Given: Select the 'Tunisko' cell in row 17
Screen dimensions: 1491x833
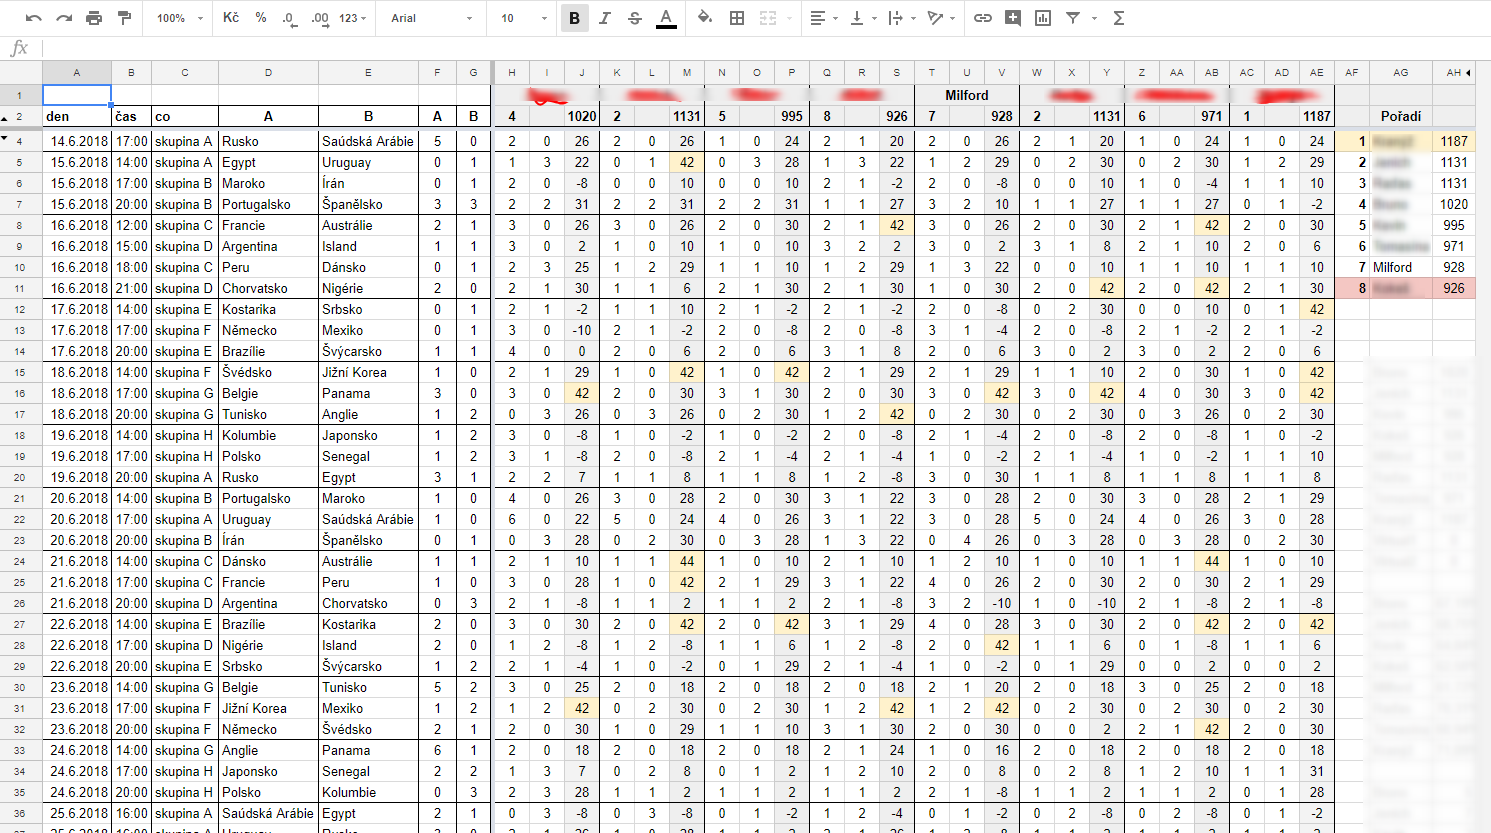Looking at the screenshot, I should (x=268, y=414).
